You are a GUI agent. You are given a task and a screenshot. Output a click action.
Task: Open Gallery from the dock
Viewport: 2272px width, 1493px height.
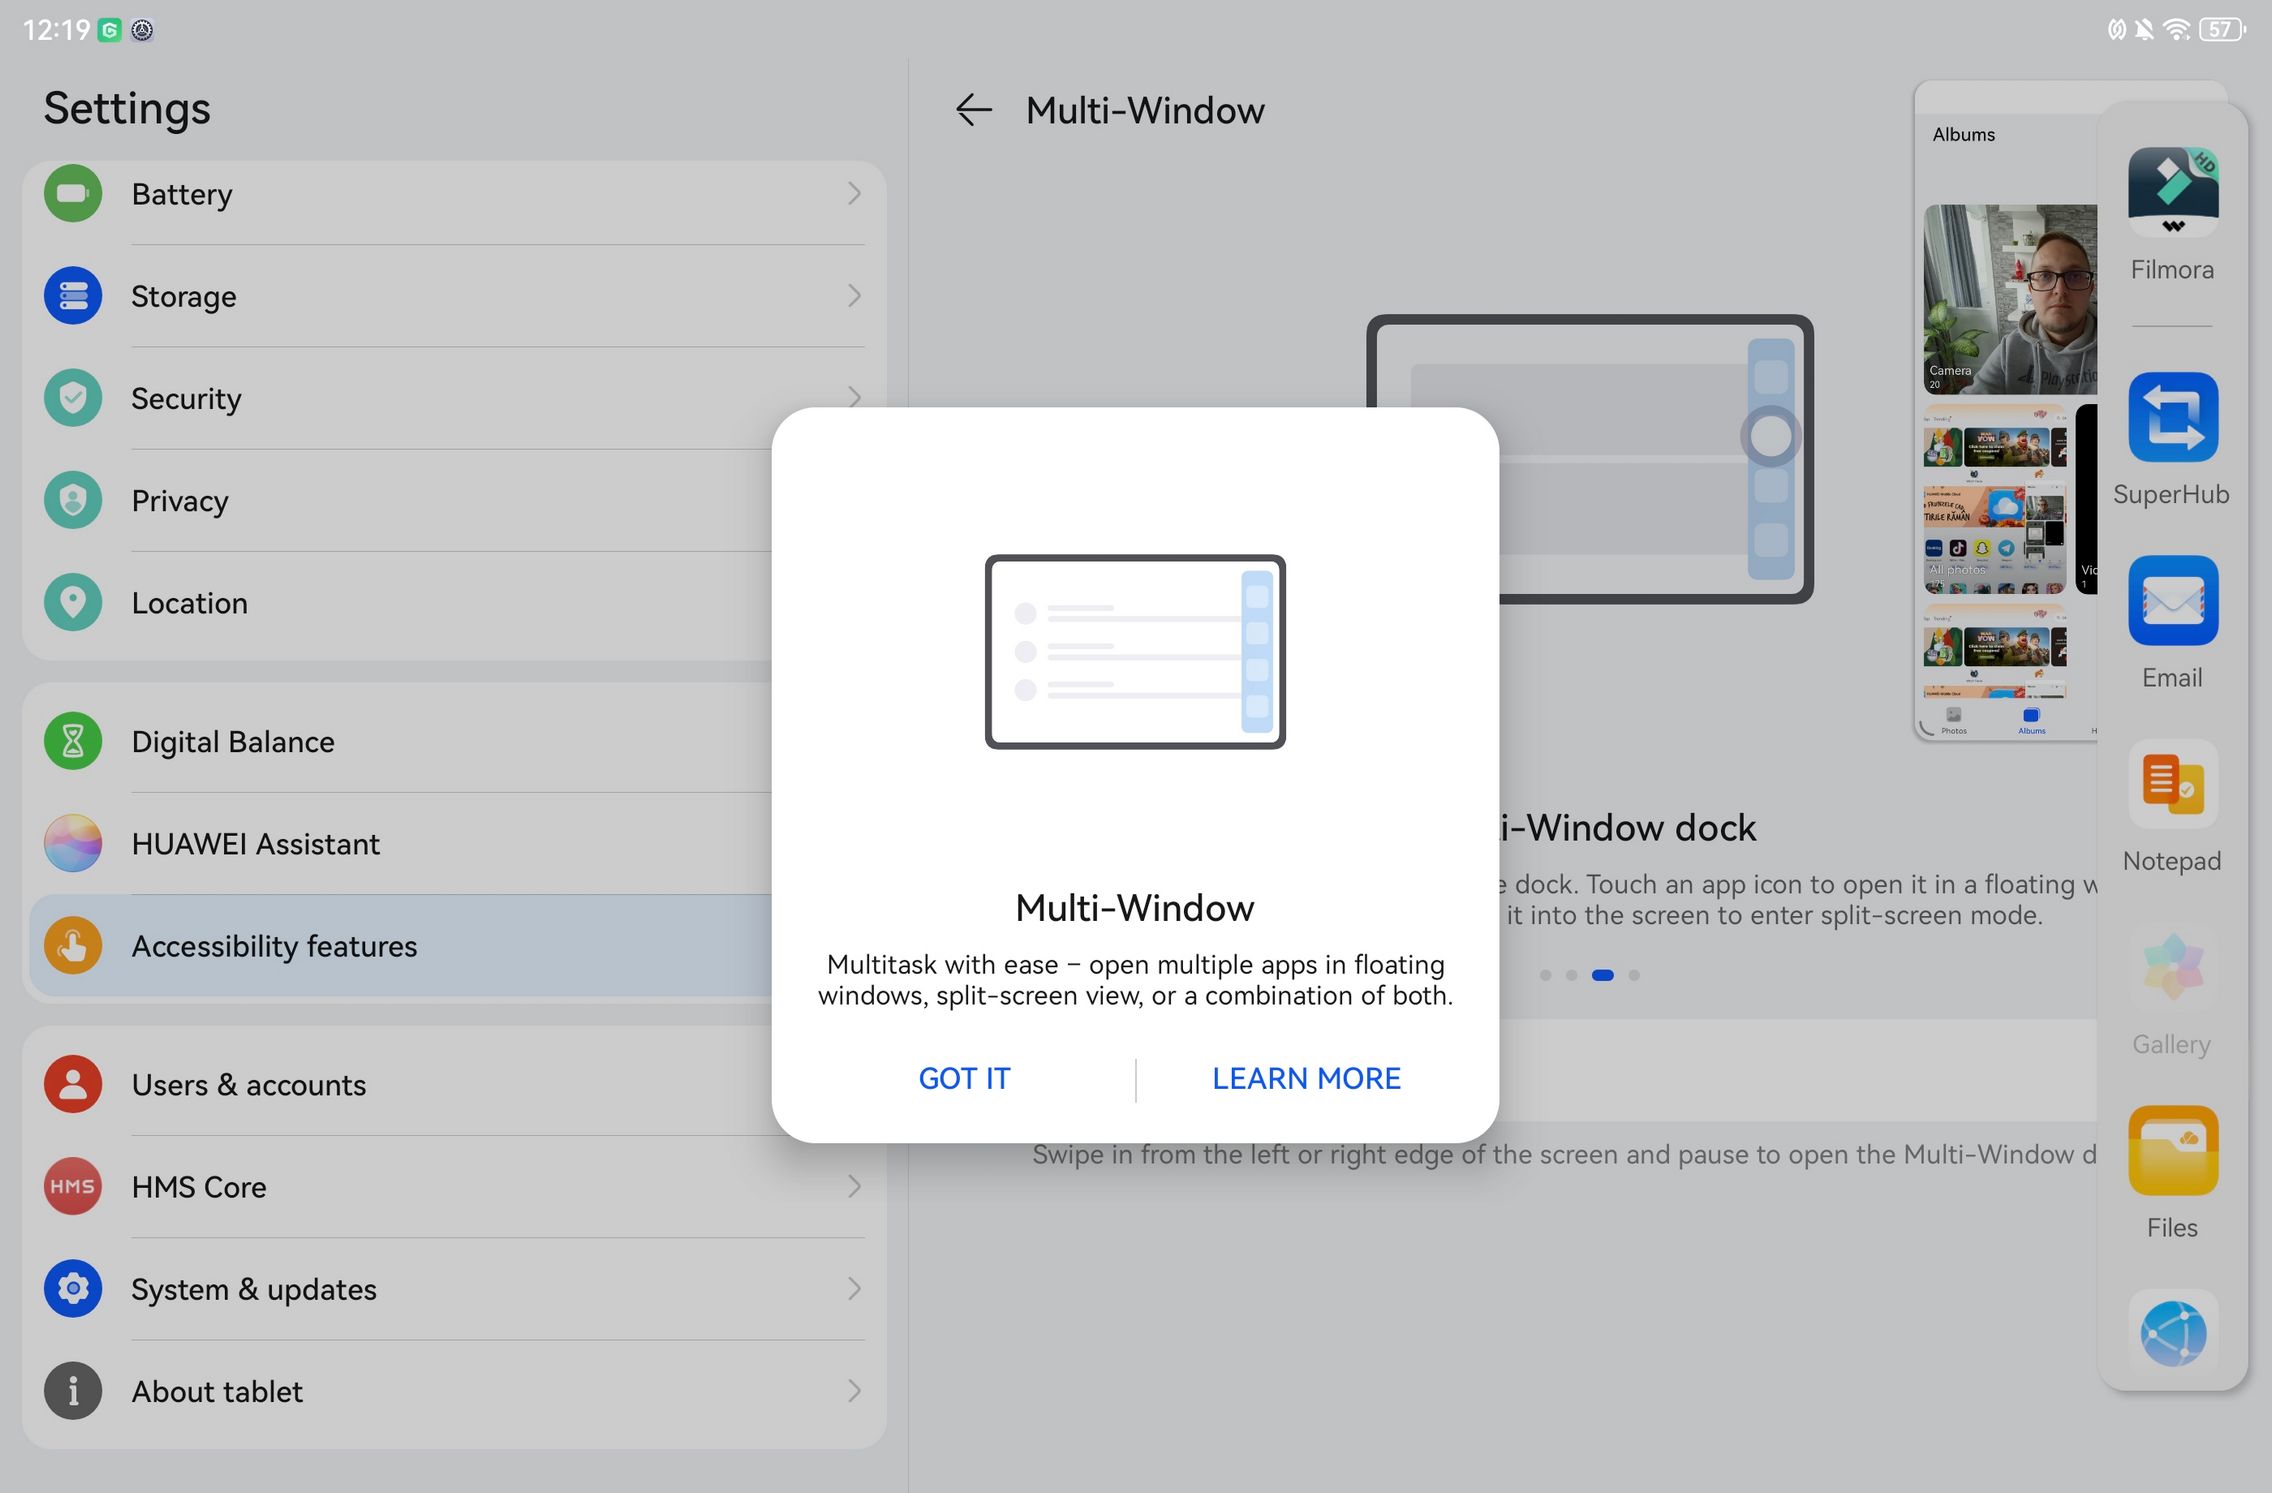coord(2172,967)
